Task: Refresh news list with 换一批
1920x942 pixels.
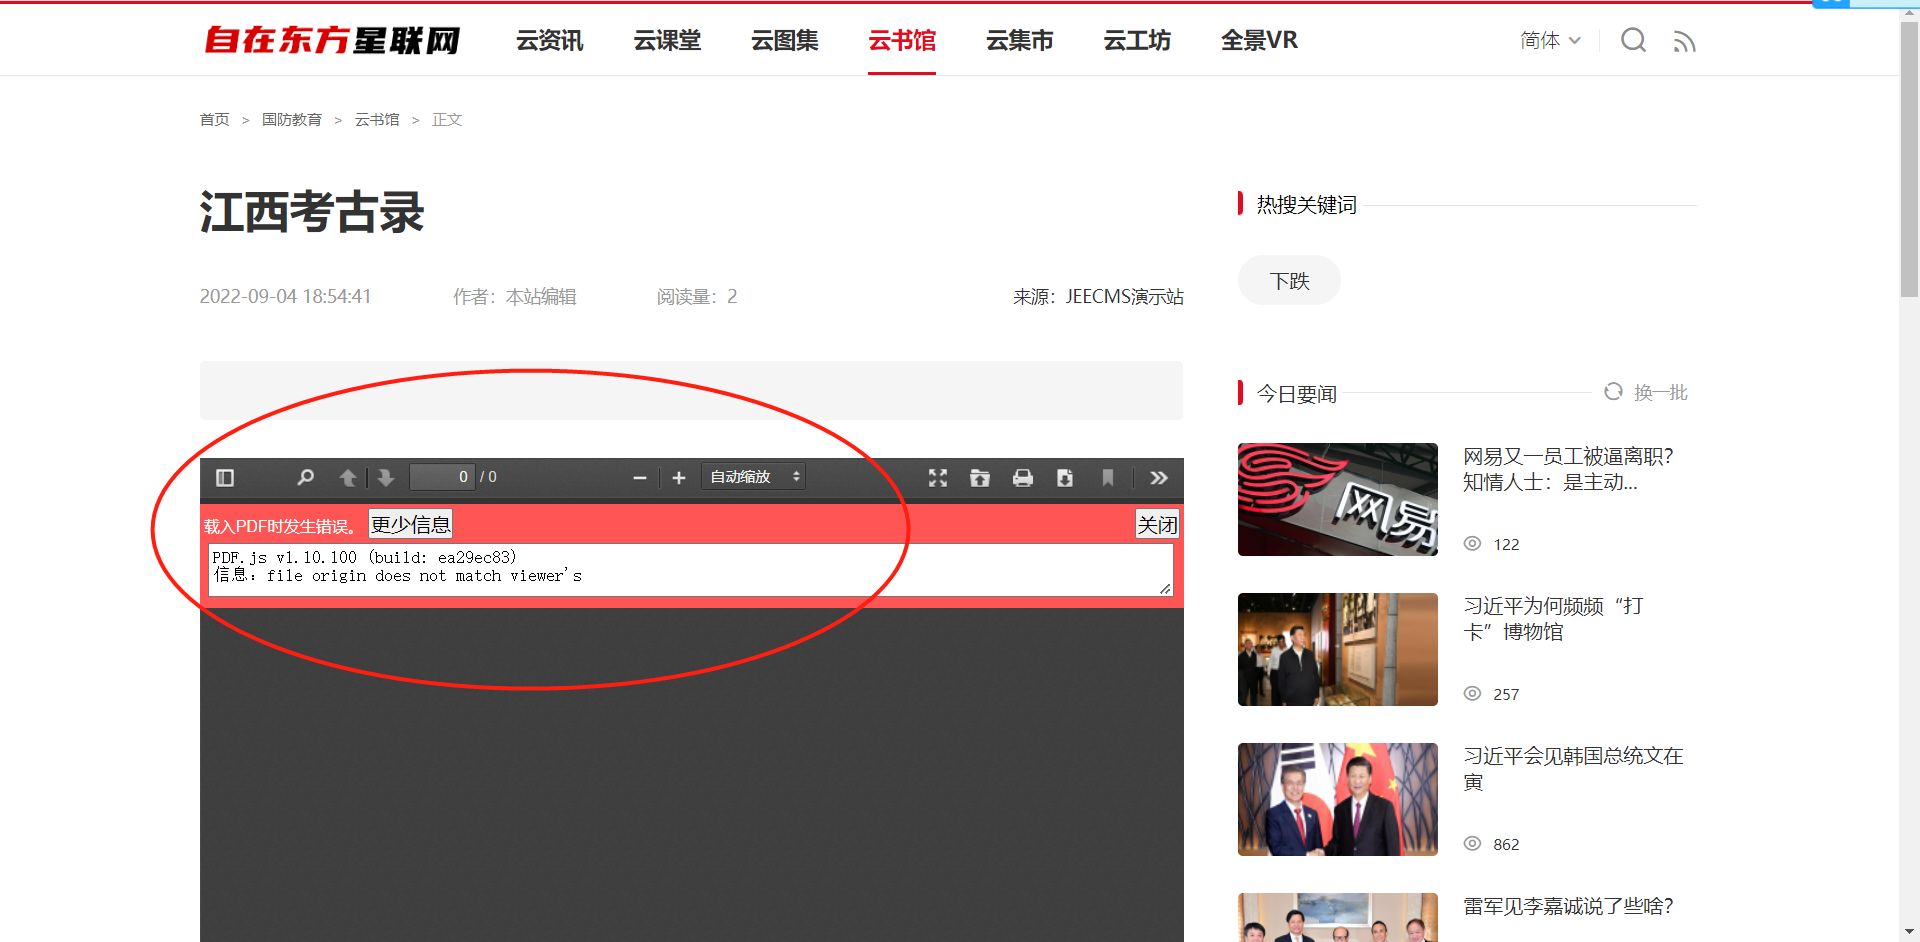Action: [x=1646, y=393]
